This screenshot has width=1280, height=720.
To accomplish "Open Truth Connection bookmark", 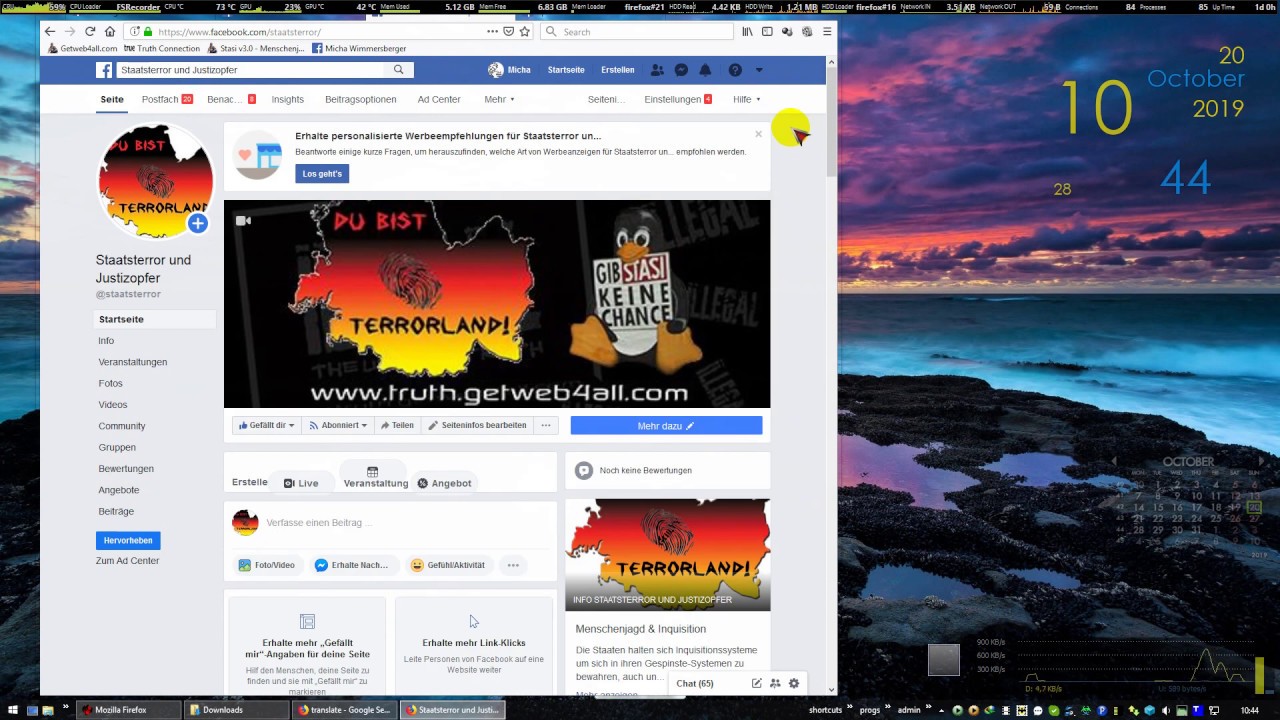I will 162,48.
